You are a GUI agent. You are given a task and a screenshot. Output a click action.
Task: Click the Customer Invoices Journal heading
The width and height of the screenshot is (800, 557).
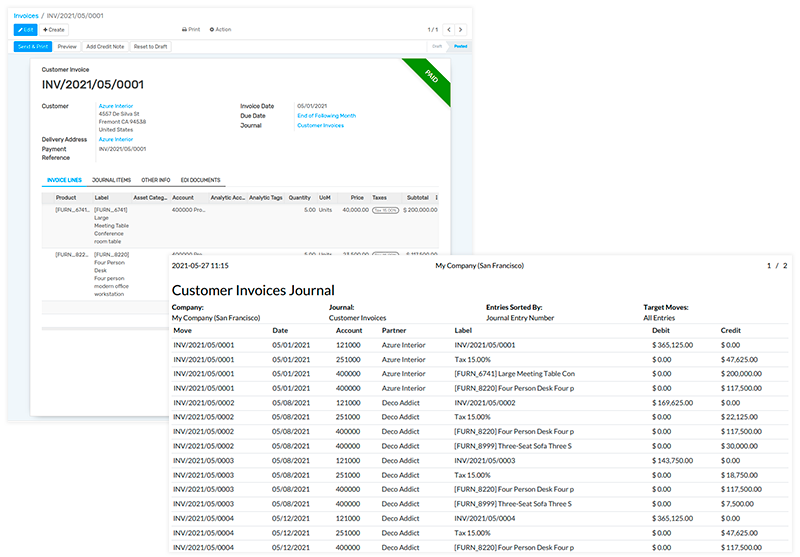click(253, 290)
